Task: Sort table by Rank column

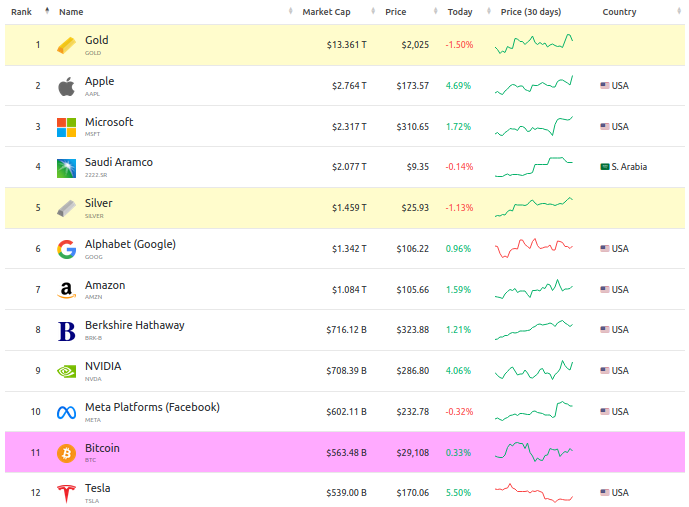Action: (x=22, y=12)
